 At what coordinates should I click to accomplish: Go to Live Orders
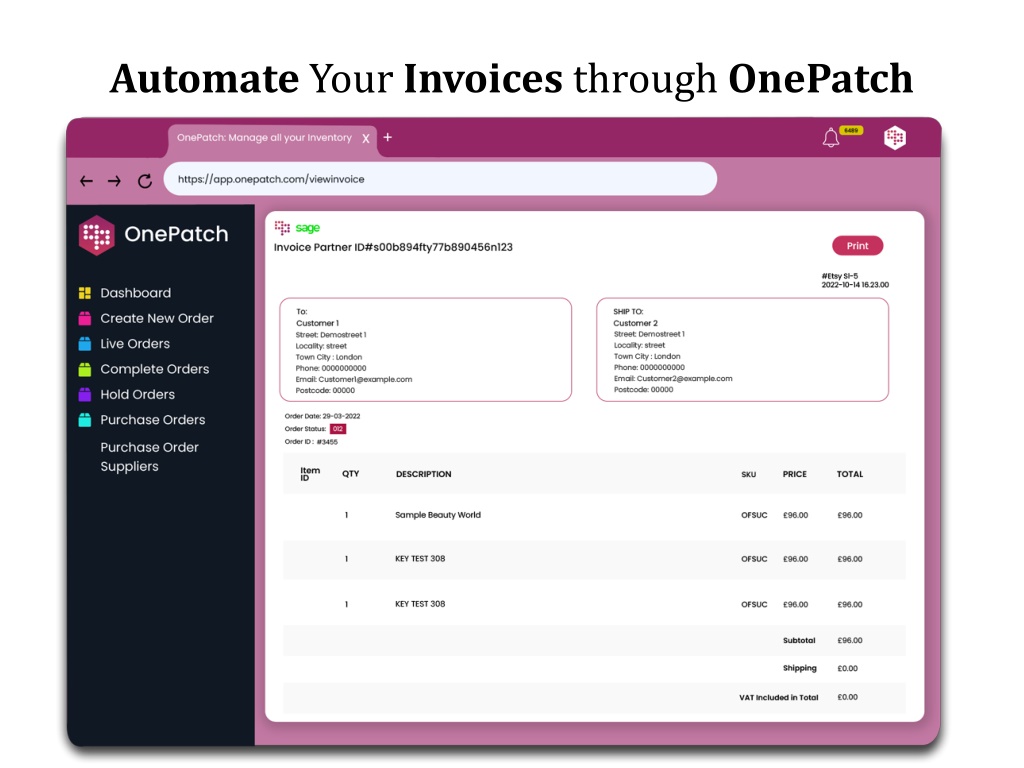[135, 344]
